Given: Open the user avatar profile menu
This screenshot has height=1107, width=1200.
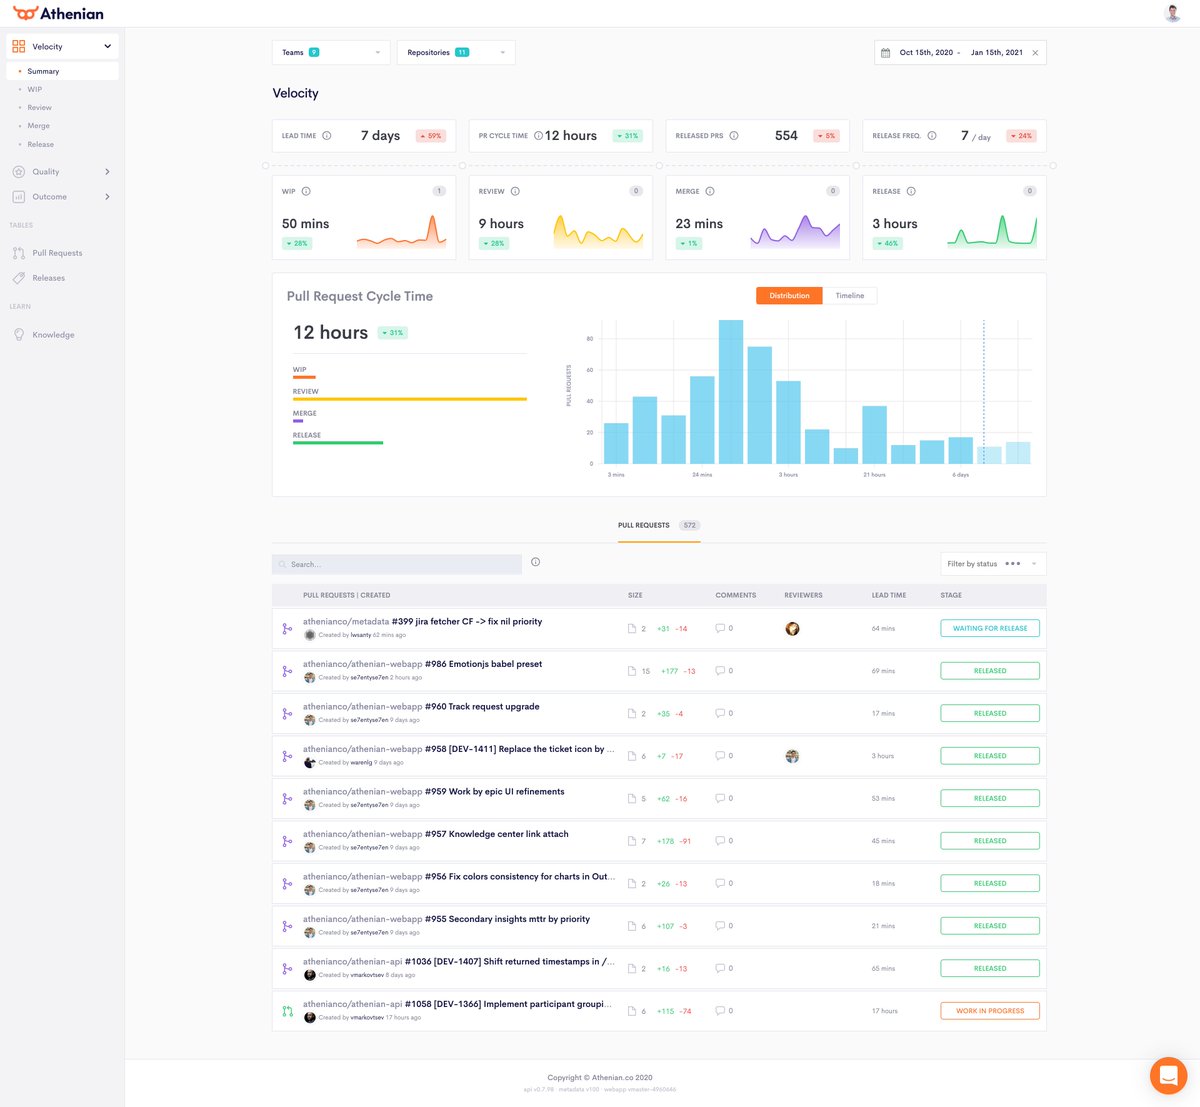Looking at the screenshot, I should (x=1173, y=13).
